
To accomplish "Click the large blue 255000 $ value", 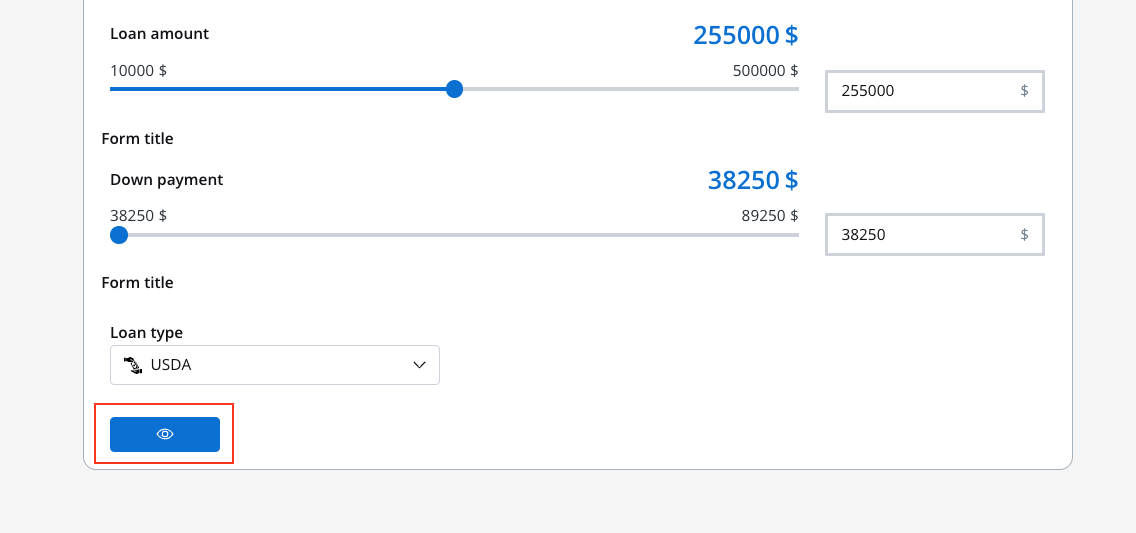I will point(746,35).
